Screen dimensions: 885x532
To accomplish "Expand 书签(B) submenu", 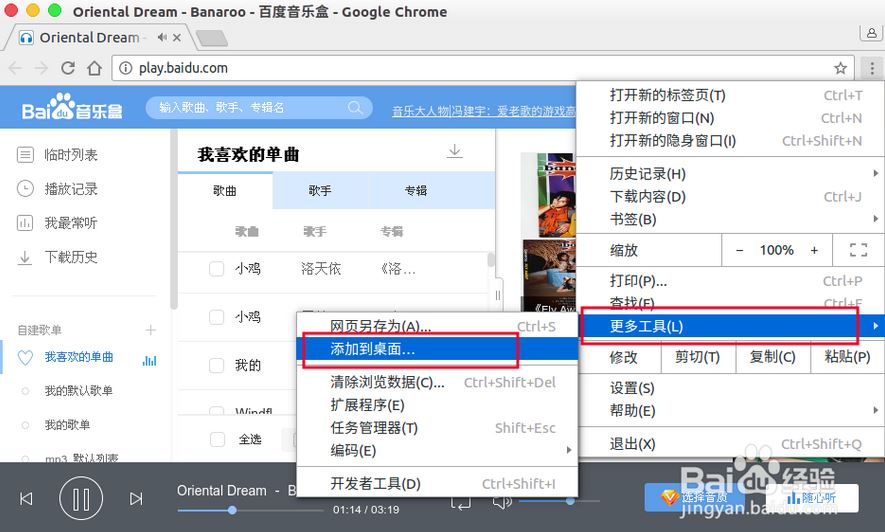I will tap(729, 219).
